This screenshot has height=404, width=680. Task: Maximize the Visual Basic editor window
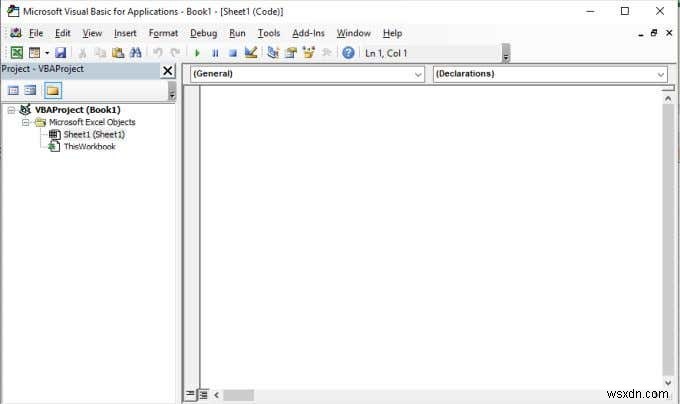coord(625,11)
